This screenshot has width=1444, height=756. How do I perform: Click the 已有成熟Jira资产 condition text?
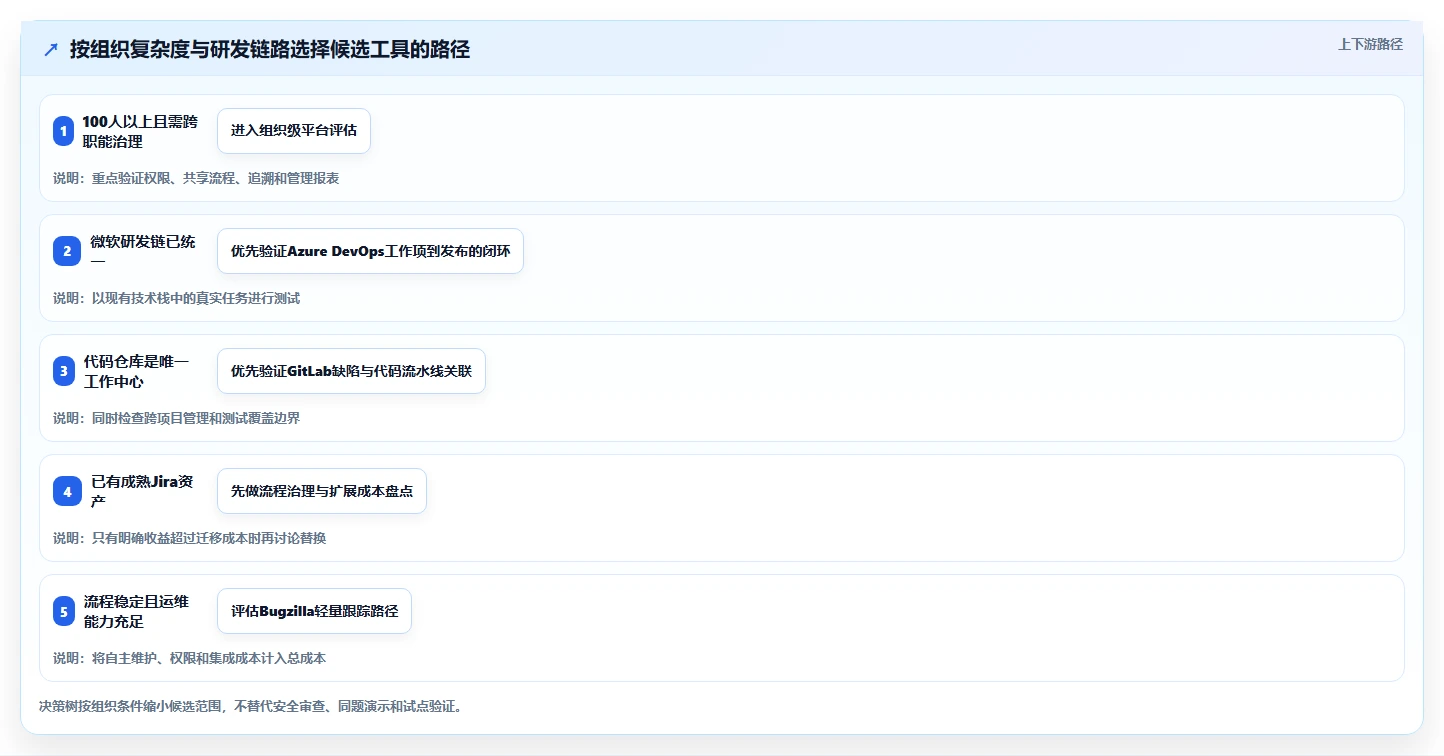142,491
